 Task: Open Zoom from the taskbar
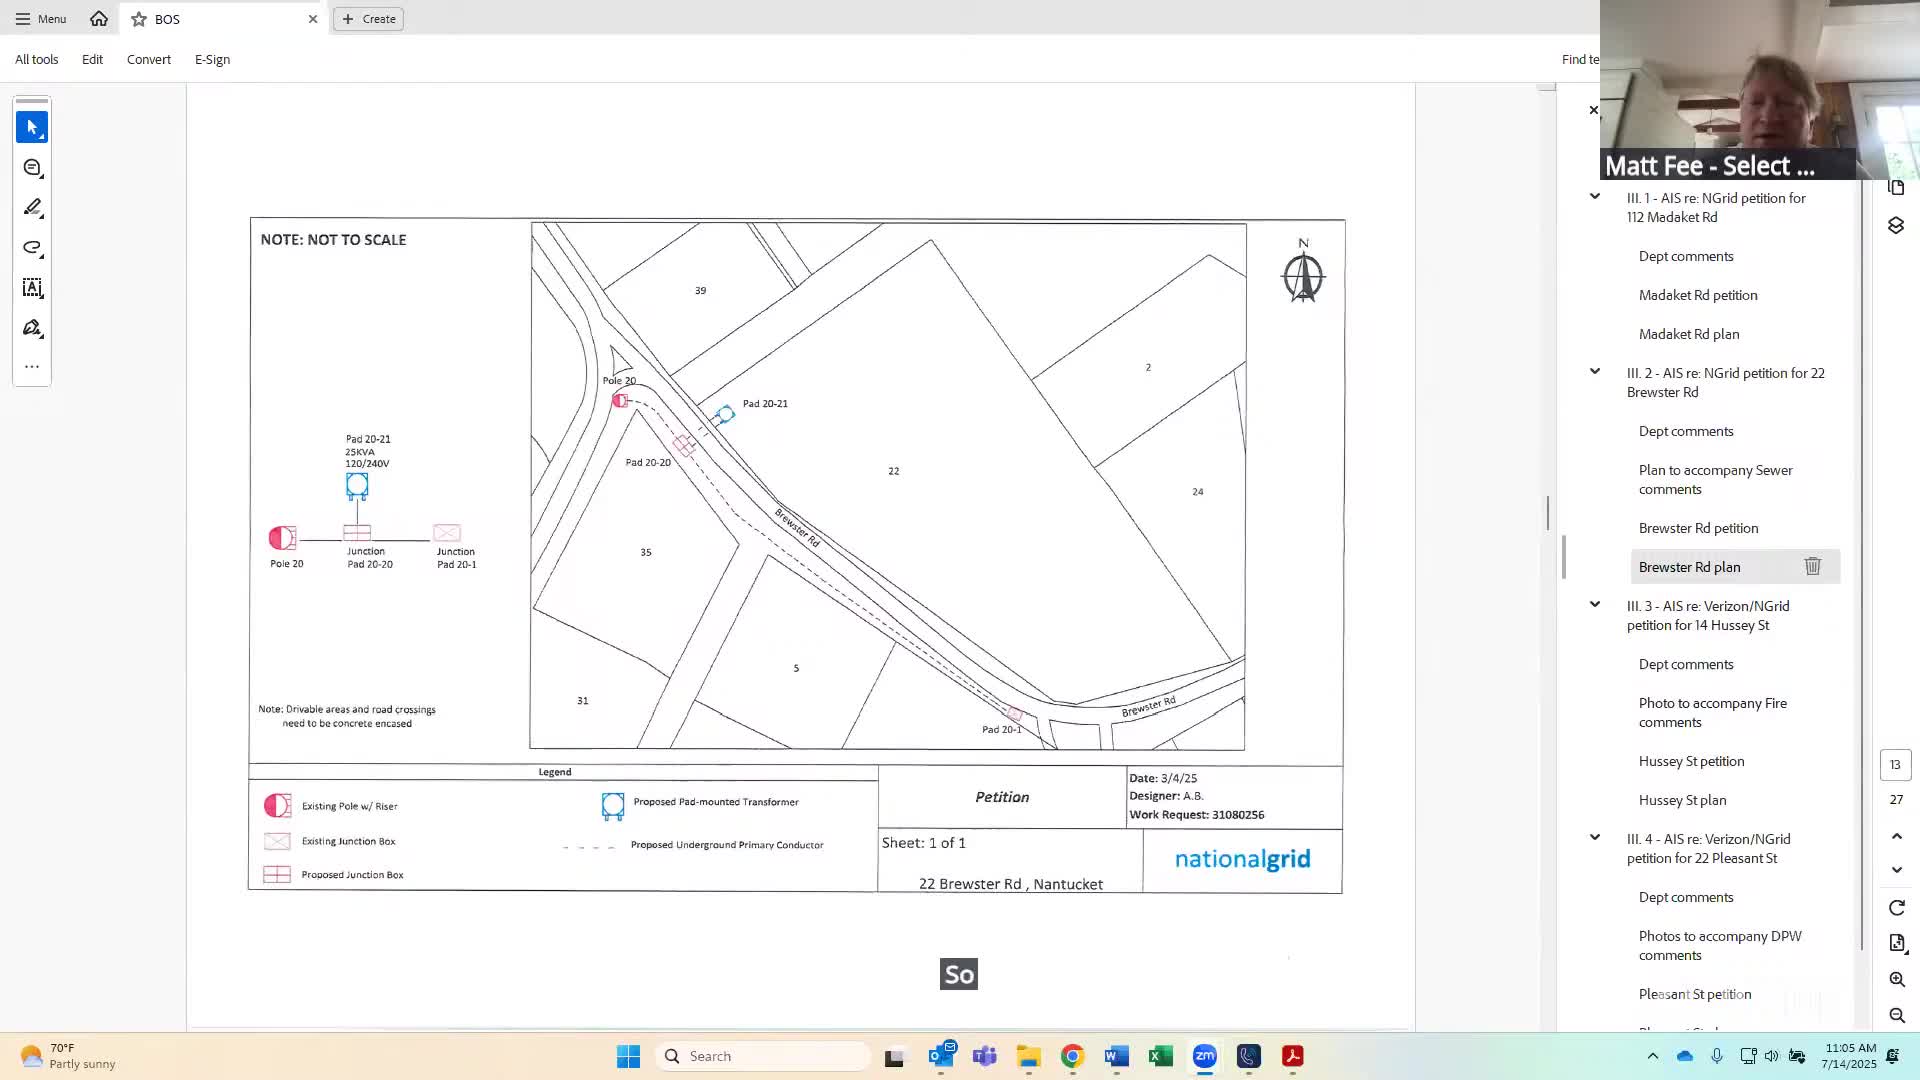(x=1204, y=1056)
